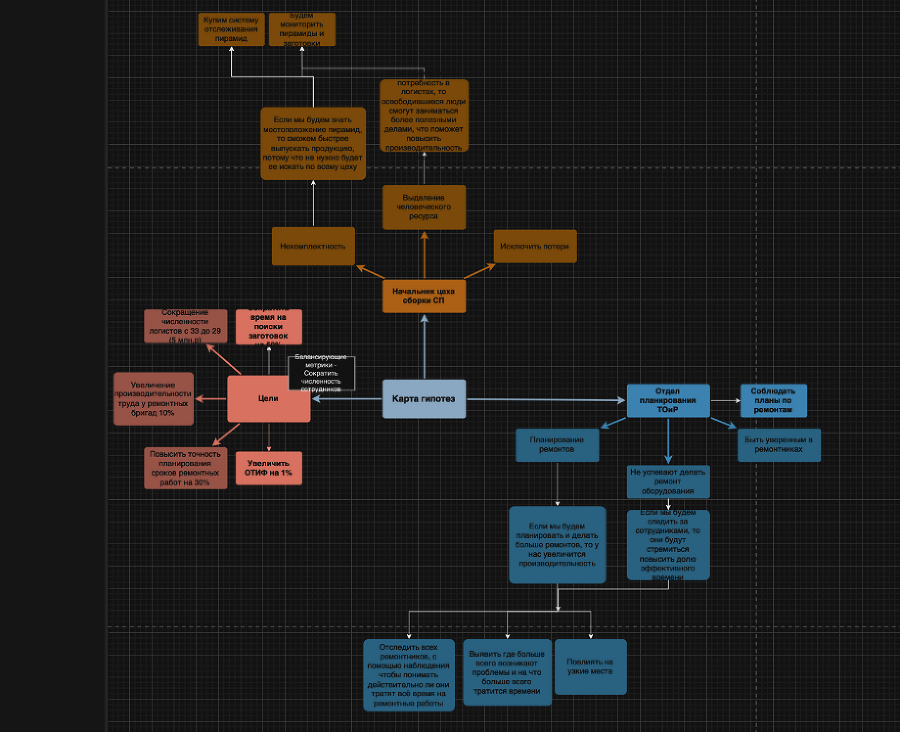
Task: Click the "Отдел планирования ТОиР" node
Action: coord(668,400)
